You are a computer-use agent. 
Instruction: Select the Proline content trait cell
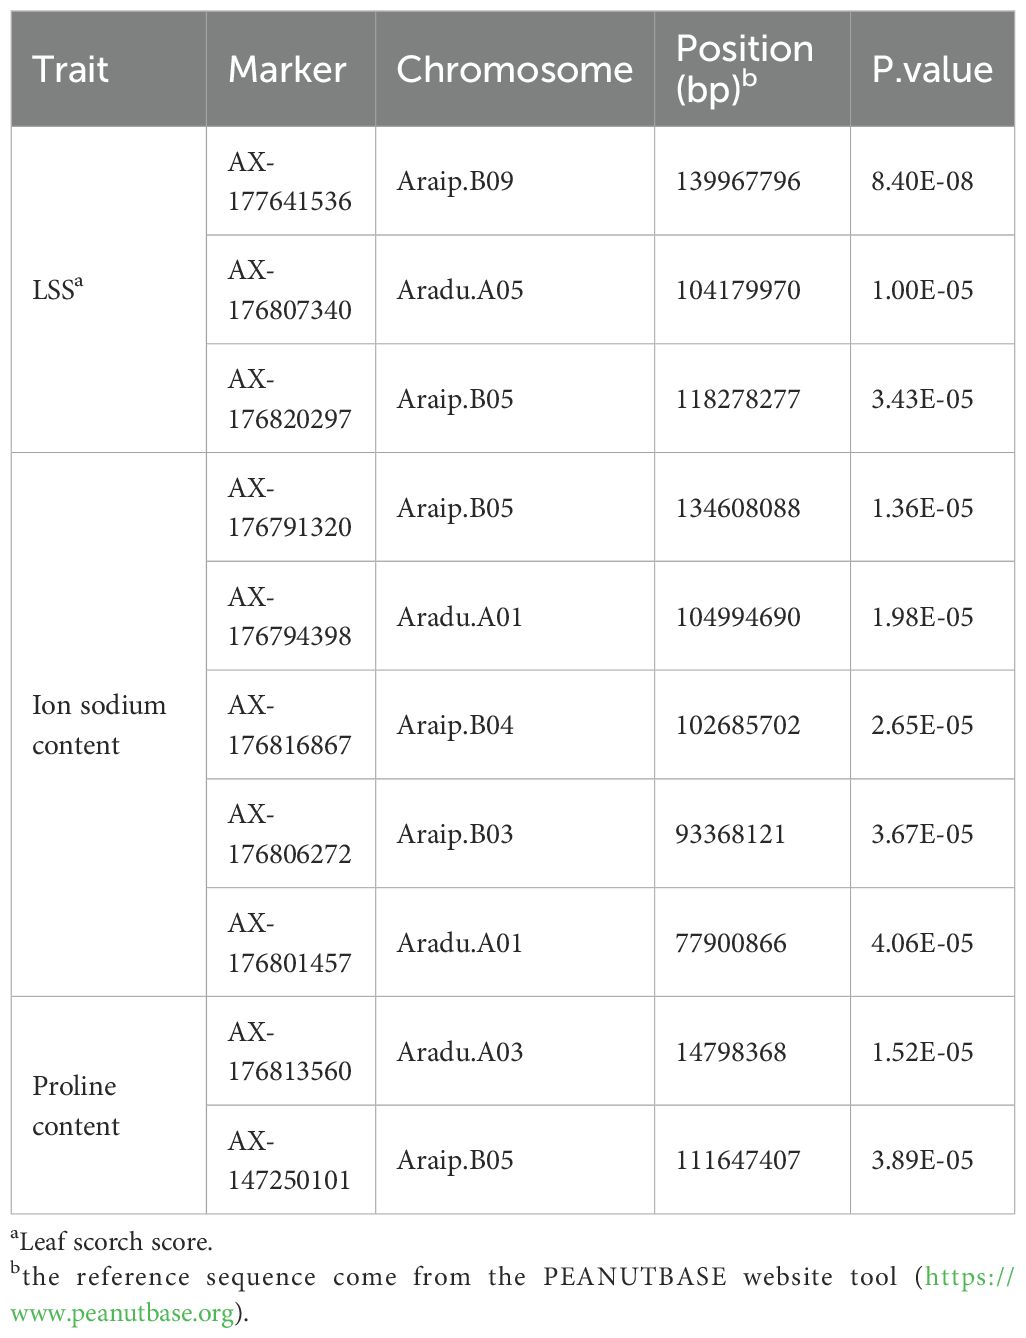[75, 1105]
